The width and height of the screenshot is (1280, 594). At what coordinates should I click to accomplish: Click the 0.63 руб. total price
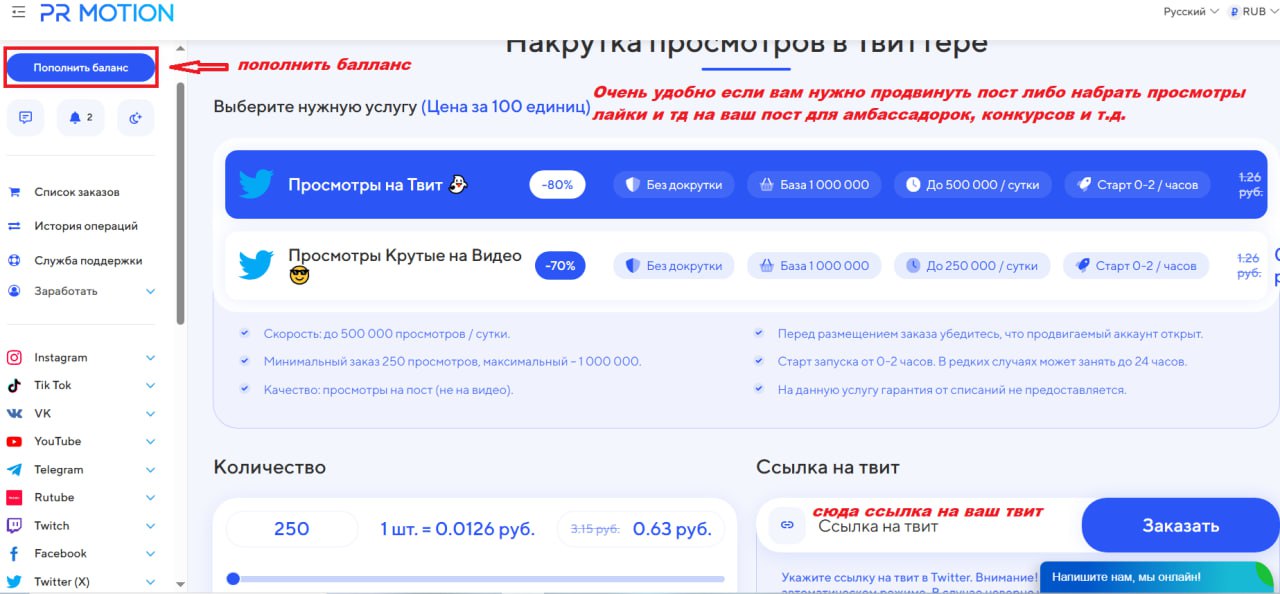672,529
